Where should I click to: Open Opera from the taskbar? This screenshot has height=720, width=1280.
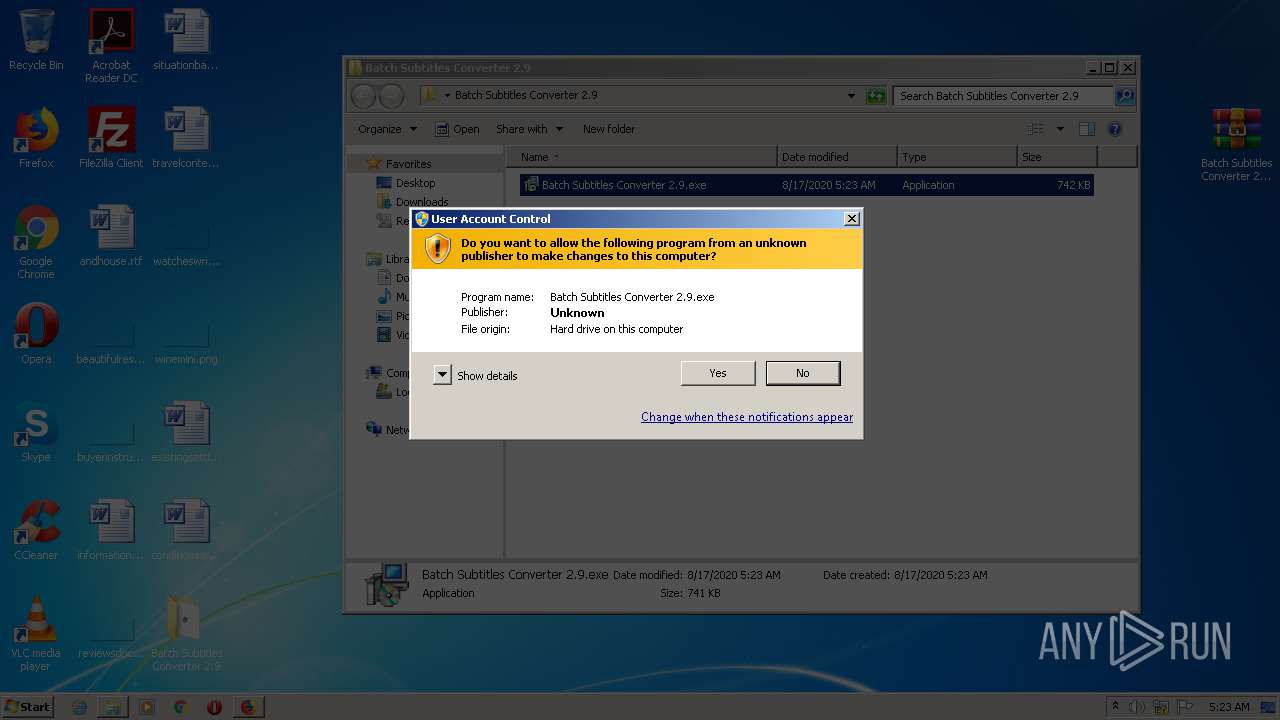pos(214,707)
